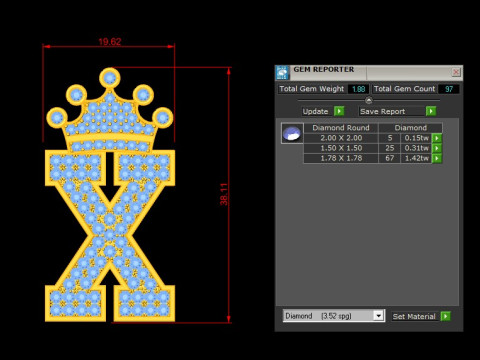Close the Gem Reporter panel
This screenshot has height=360, width=480.
point(456,72)
